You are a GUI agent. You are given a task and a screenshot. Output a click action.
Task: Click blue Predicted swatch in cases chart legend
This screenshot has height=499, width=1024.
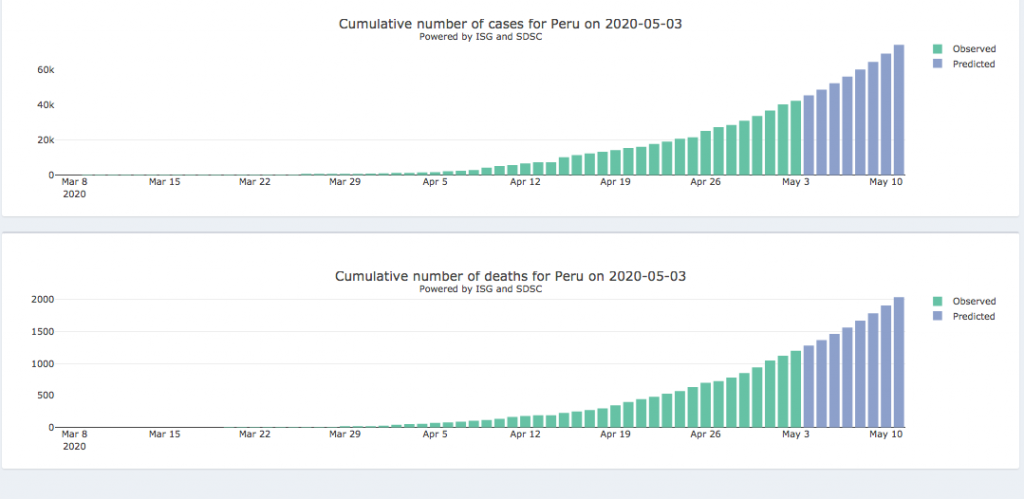pos(937,64)
